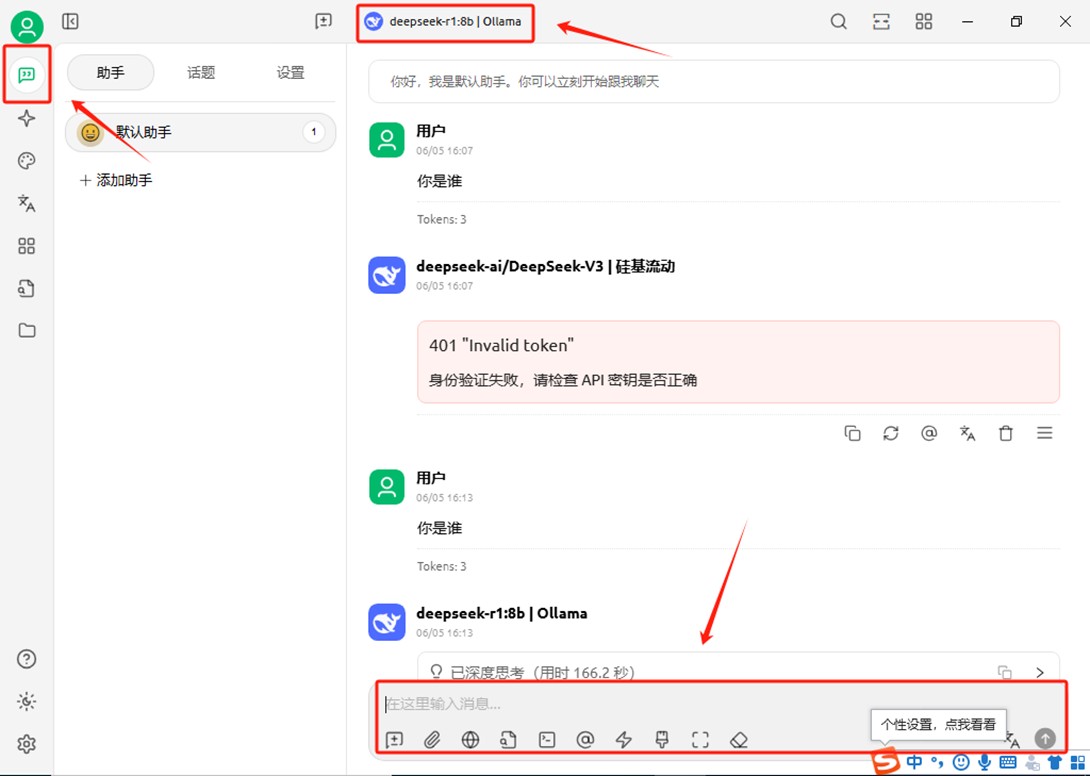Copy the deep thinking content

pos(1004,672)
